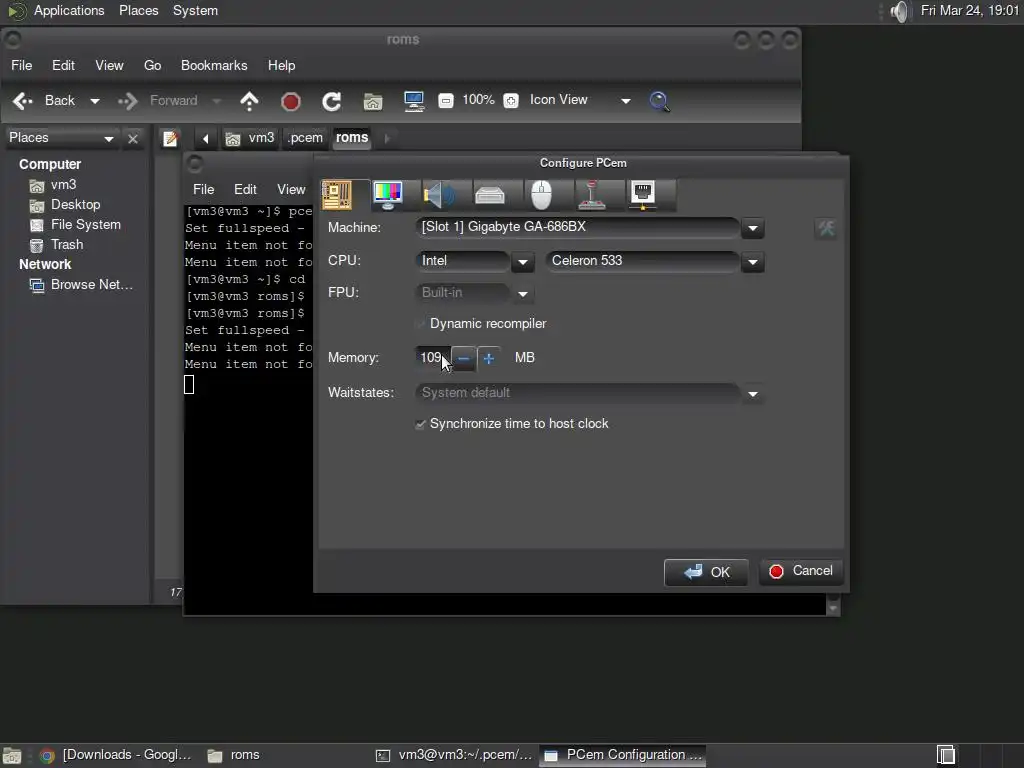
Task: Select the .pcem path bar button
Action: point(305,138)
